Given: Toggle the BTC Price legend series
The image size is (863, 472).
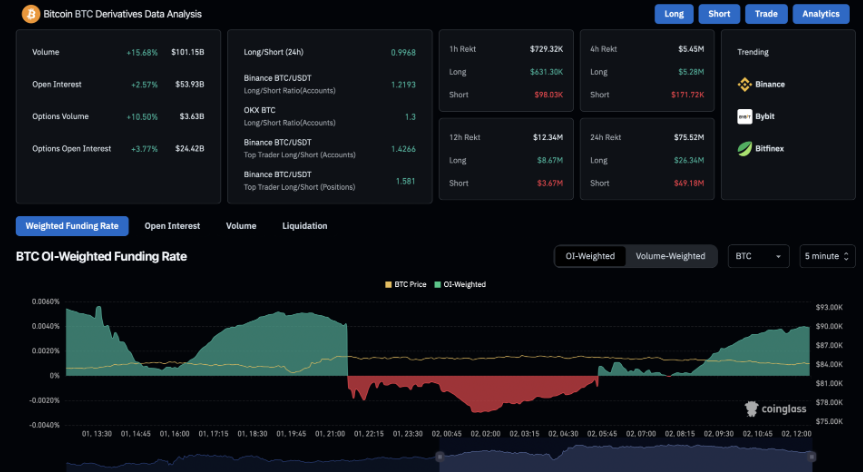Looking at the screenshot, I should (406, 284).
